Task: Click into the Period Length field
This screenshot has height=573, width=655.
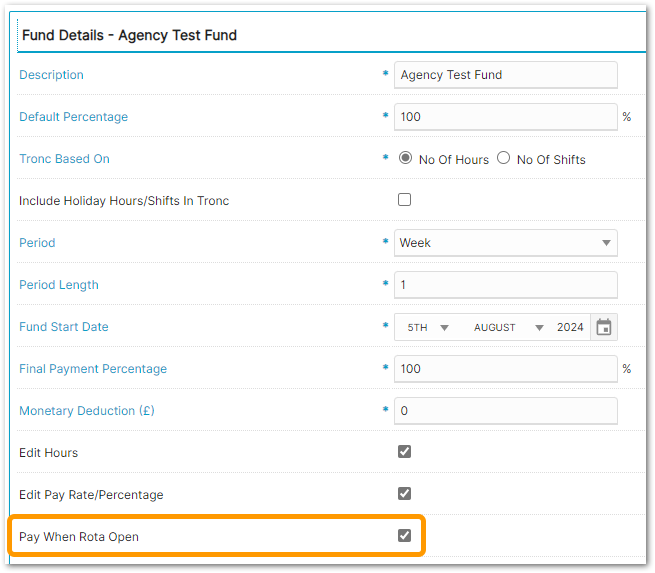Action: click(x=505, y=285)
